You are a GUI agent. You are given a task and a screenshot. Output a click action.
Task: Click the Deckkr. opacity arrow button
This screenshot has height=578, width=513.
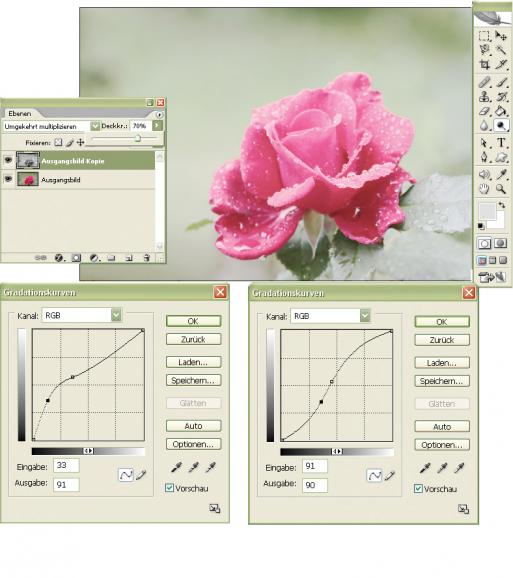(157, 126)
